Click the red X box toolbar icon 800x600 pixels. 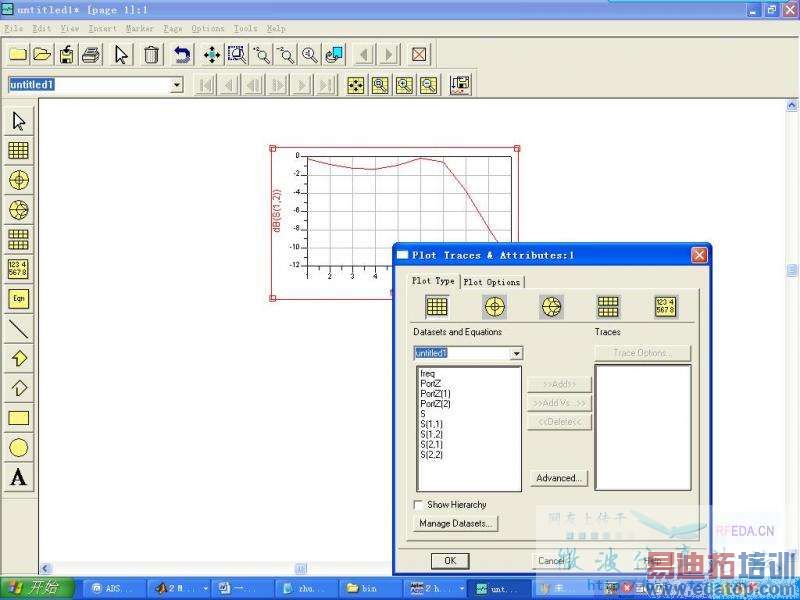click(x=418, y=54)
